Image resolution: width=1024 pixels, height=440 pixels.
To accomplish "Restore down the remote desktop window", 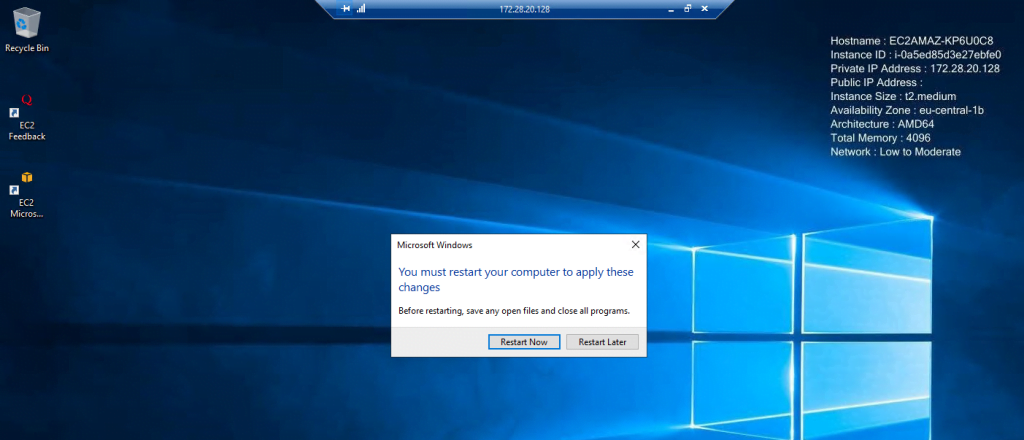I will 687,8.
